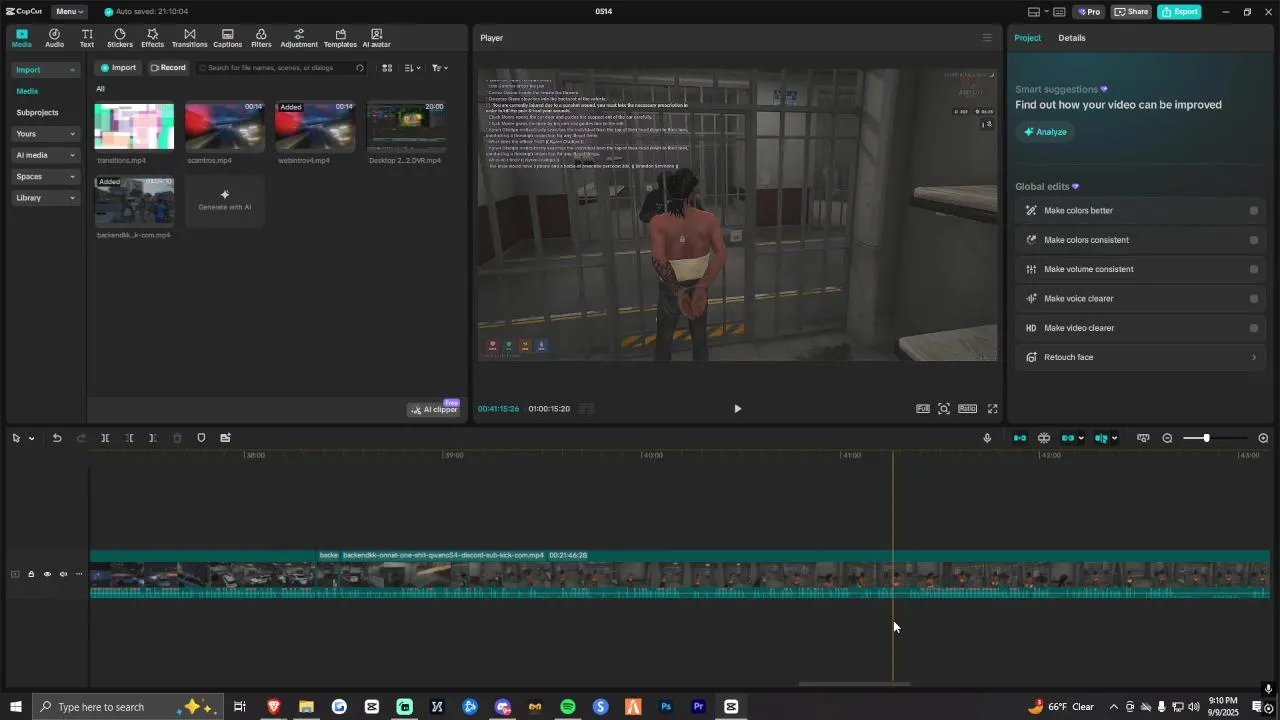Screen dimensions: 1280x720
Task: Open the Filters tab
Action: (261, 38)
